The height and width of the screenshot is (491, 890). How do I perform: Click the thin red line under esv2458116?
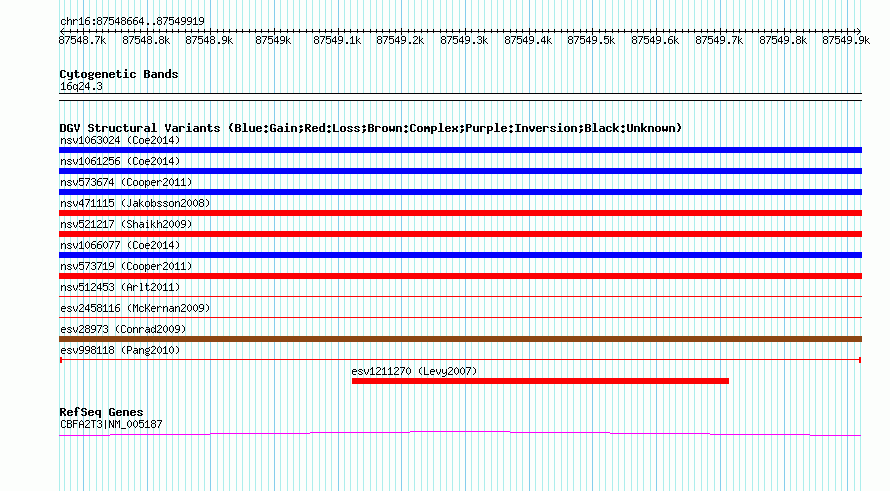click(460, 317)
